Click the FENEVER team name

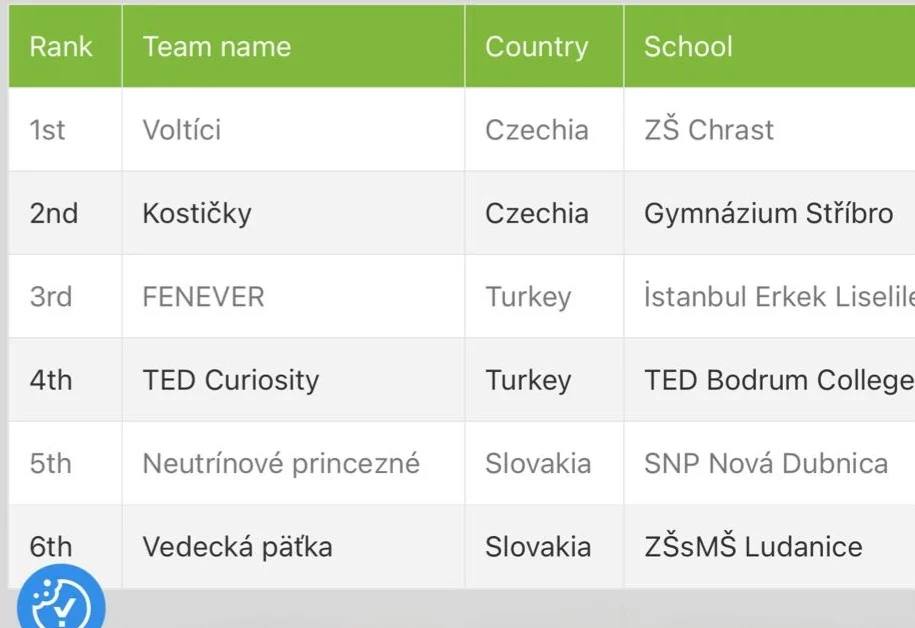coord(203,297)
